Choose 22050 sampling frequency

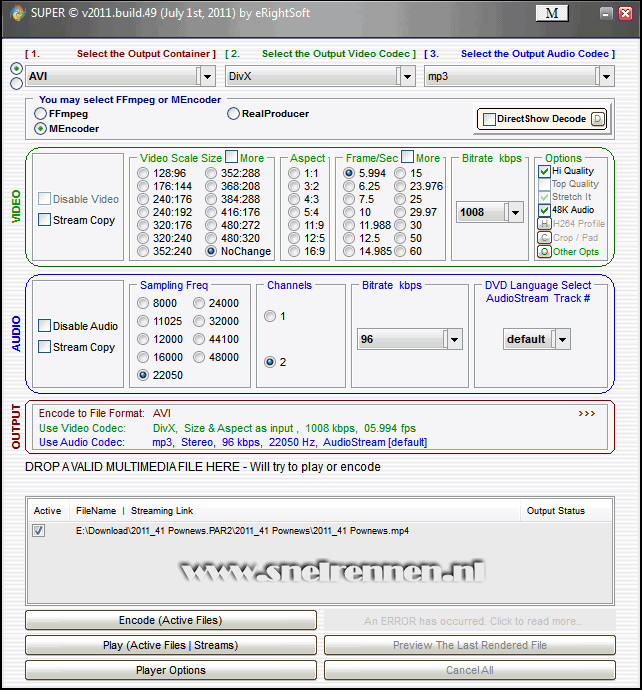[x=143, y=375]
